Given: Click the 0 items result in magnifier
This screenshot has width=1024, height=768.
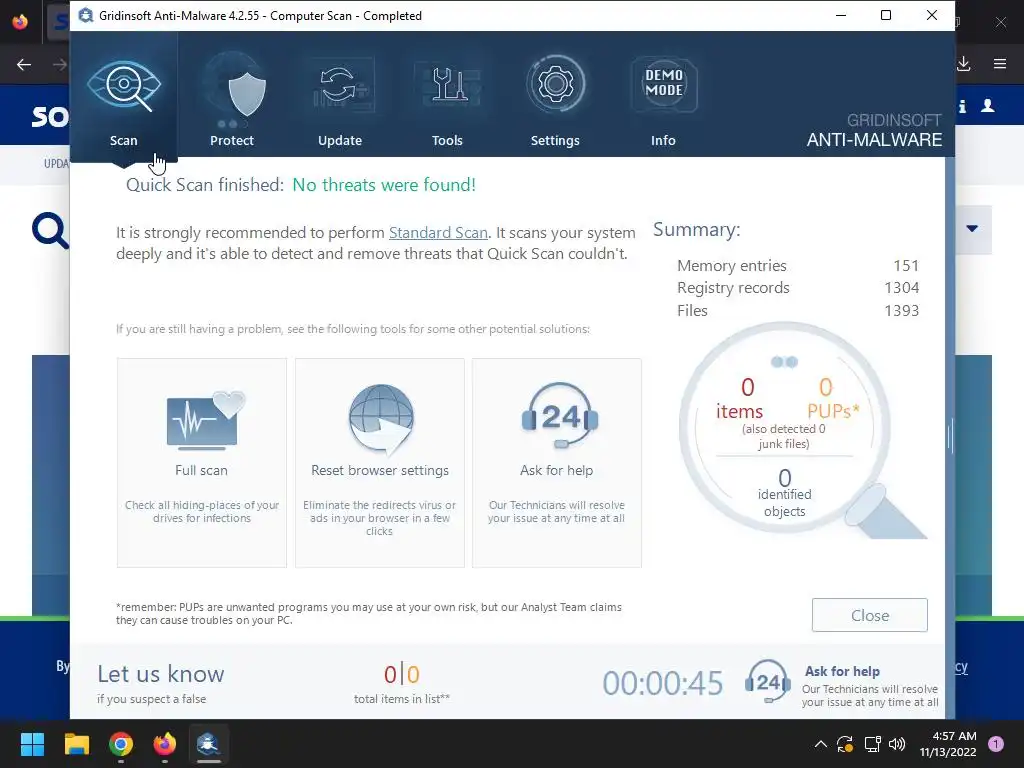Looking at the screenshot, I should click(x=740, y=398).
